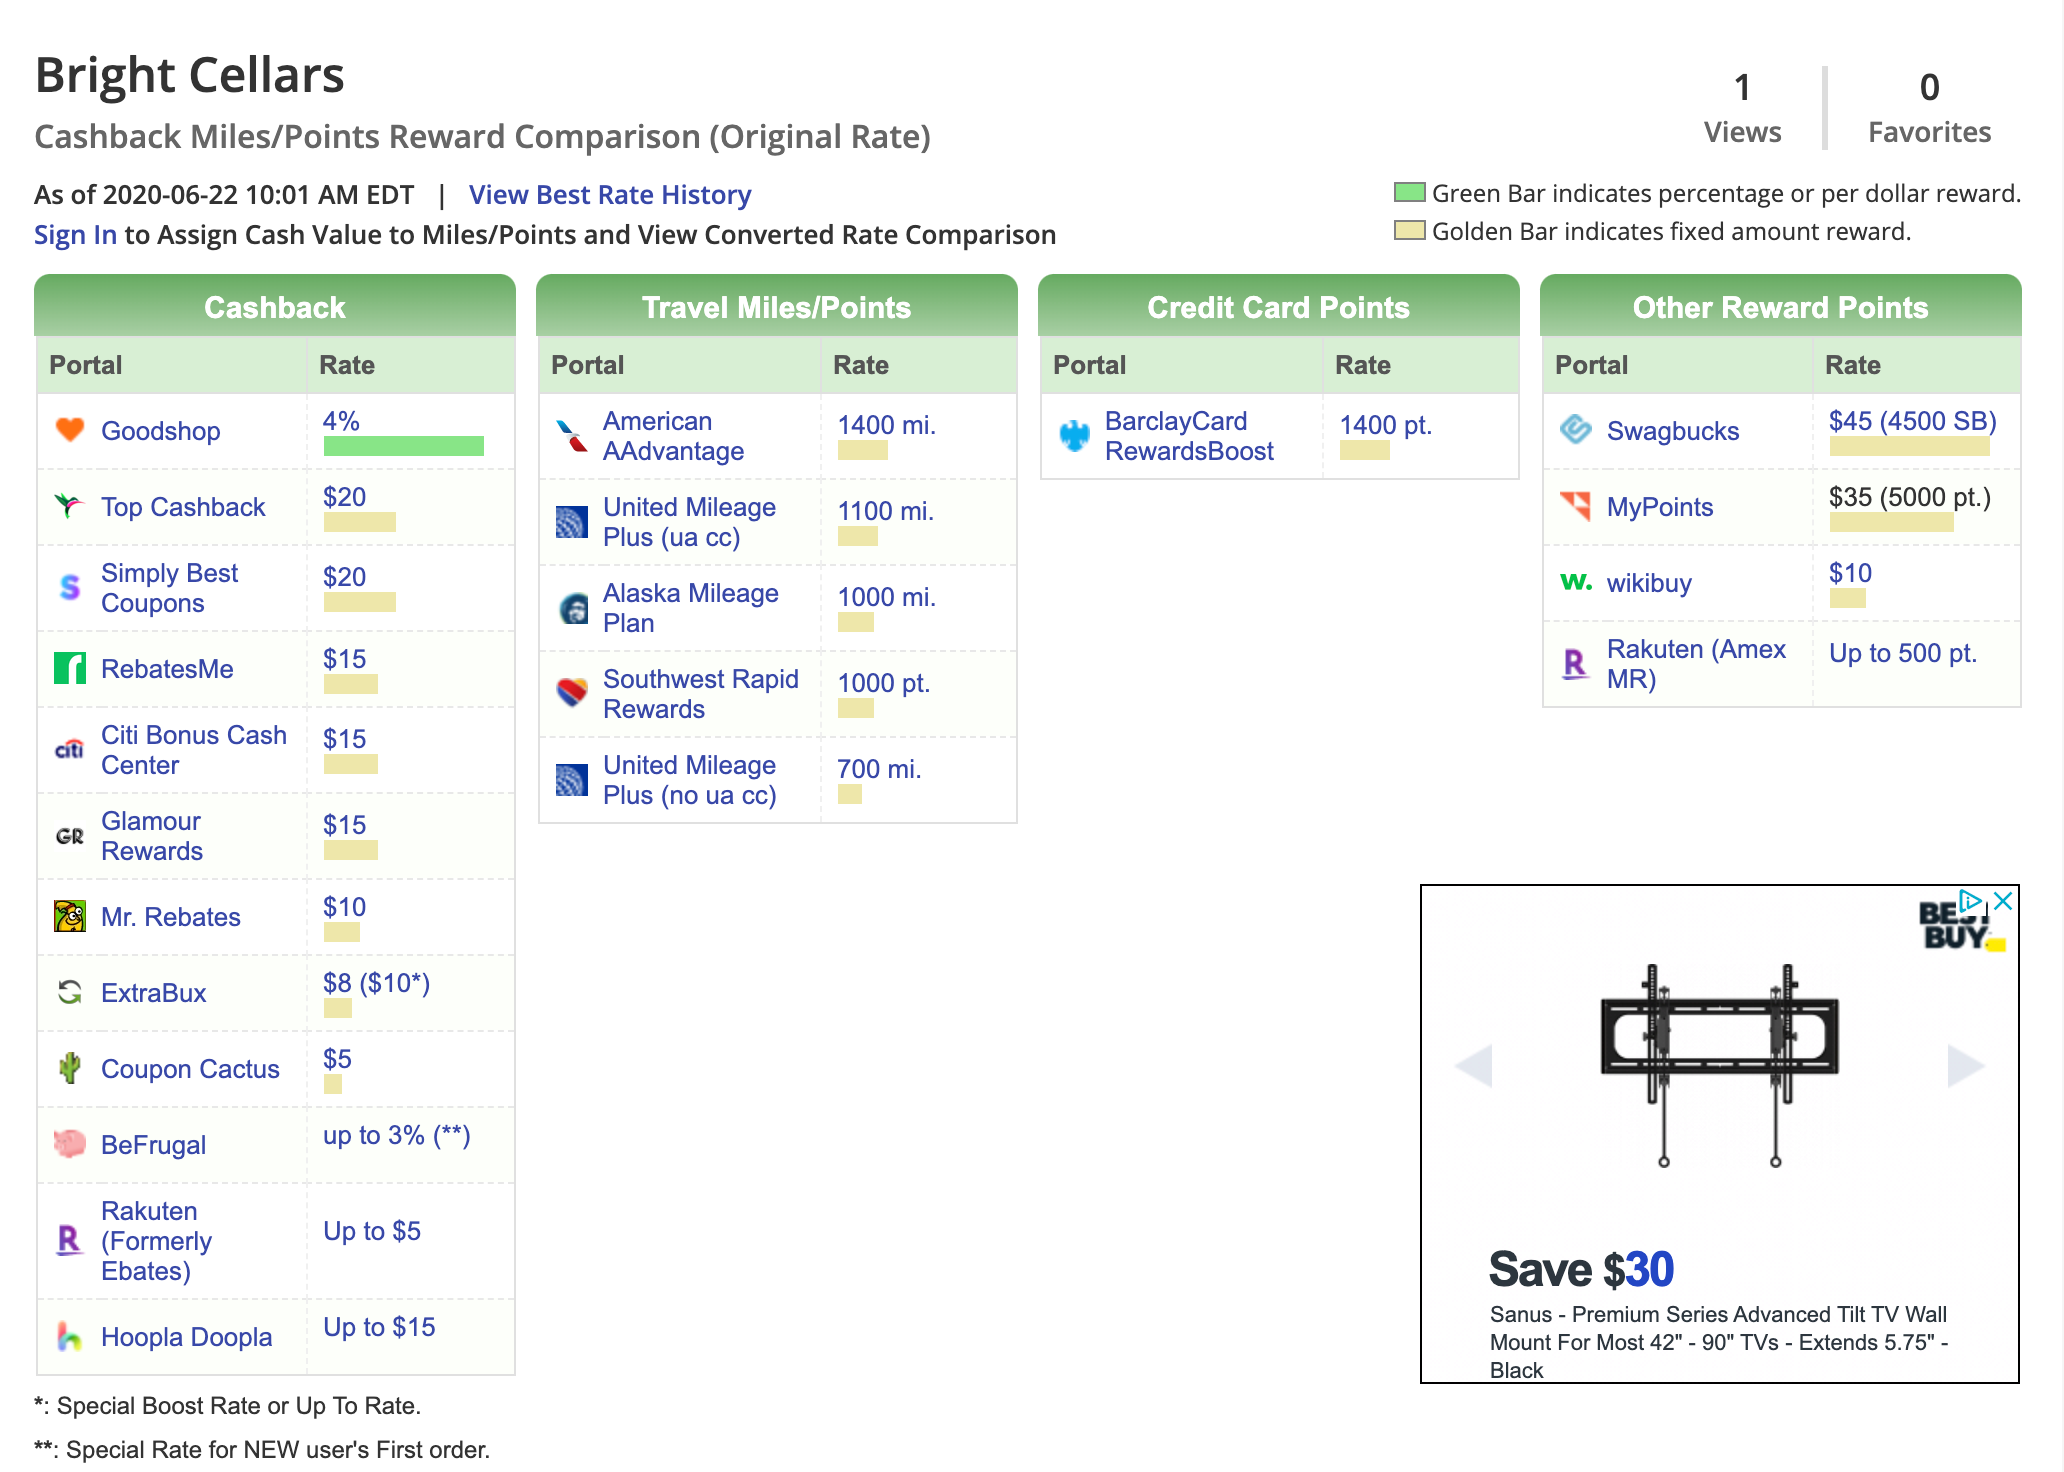Click Goodshop's 4% rate
The height and width of the screenshot is (1472, 2064).
pos(341,421)
